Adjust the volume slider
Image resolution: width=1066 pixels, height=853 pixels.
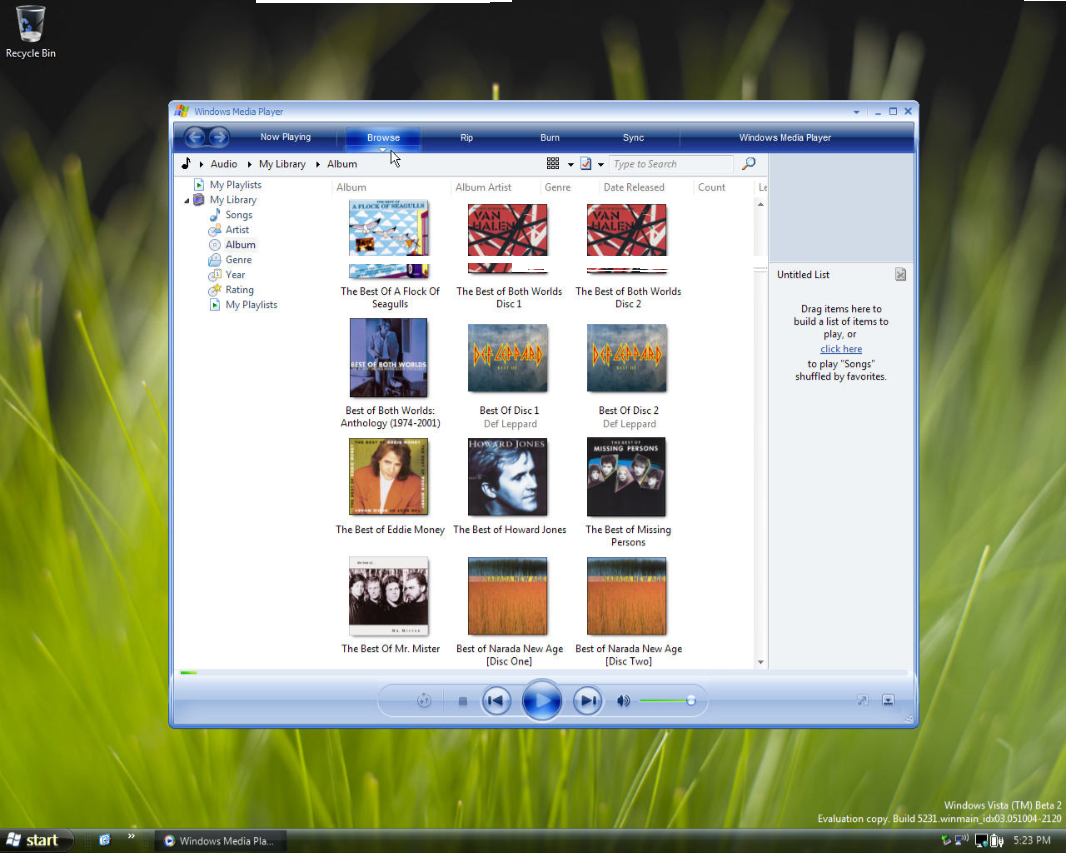[x=690, y=701]
